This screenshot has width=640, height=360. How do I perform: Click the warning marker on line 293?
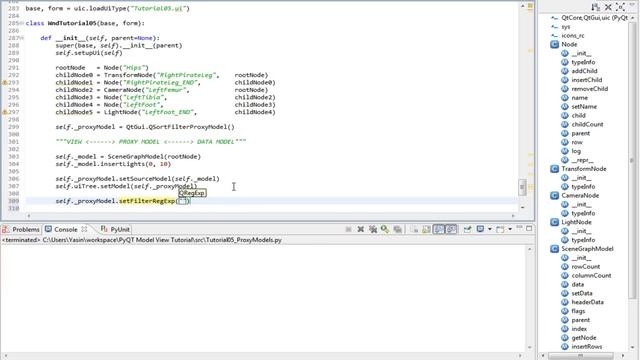[5, 82]
